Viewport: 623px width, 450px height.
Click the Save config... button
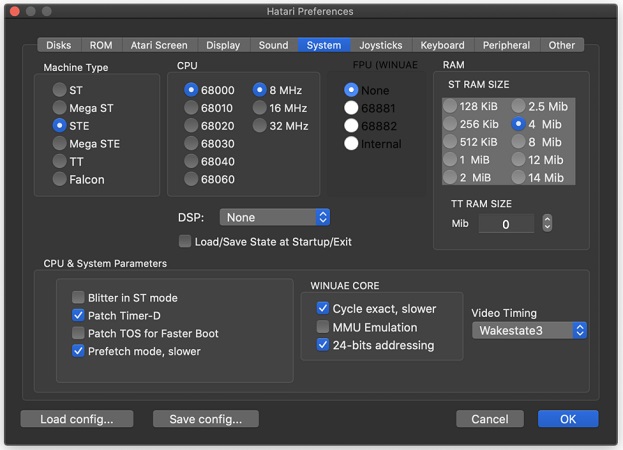(x=206, y=419)
